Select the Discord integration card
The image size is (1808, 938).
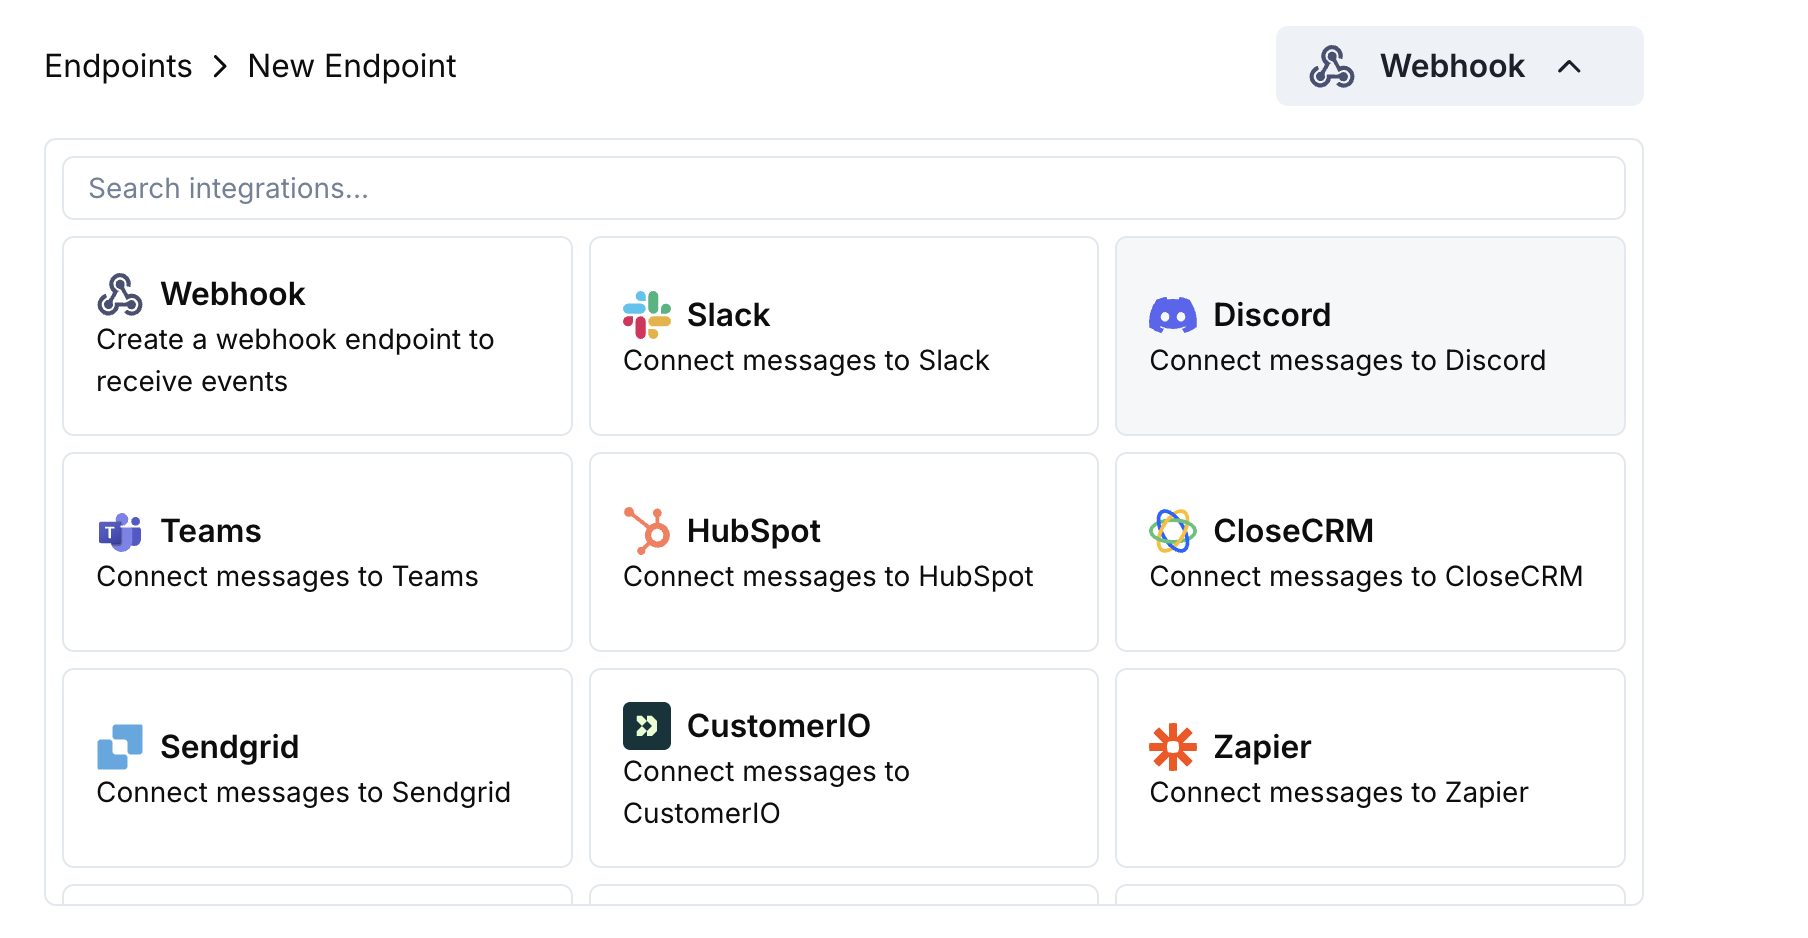[1369, 336]
